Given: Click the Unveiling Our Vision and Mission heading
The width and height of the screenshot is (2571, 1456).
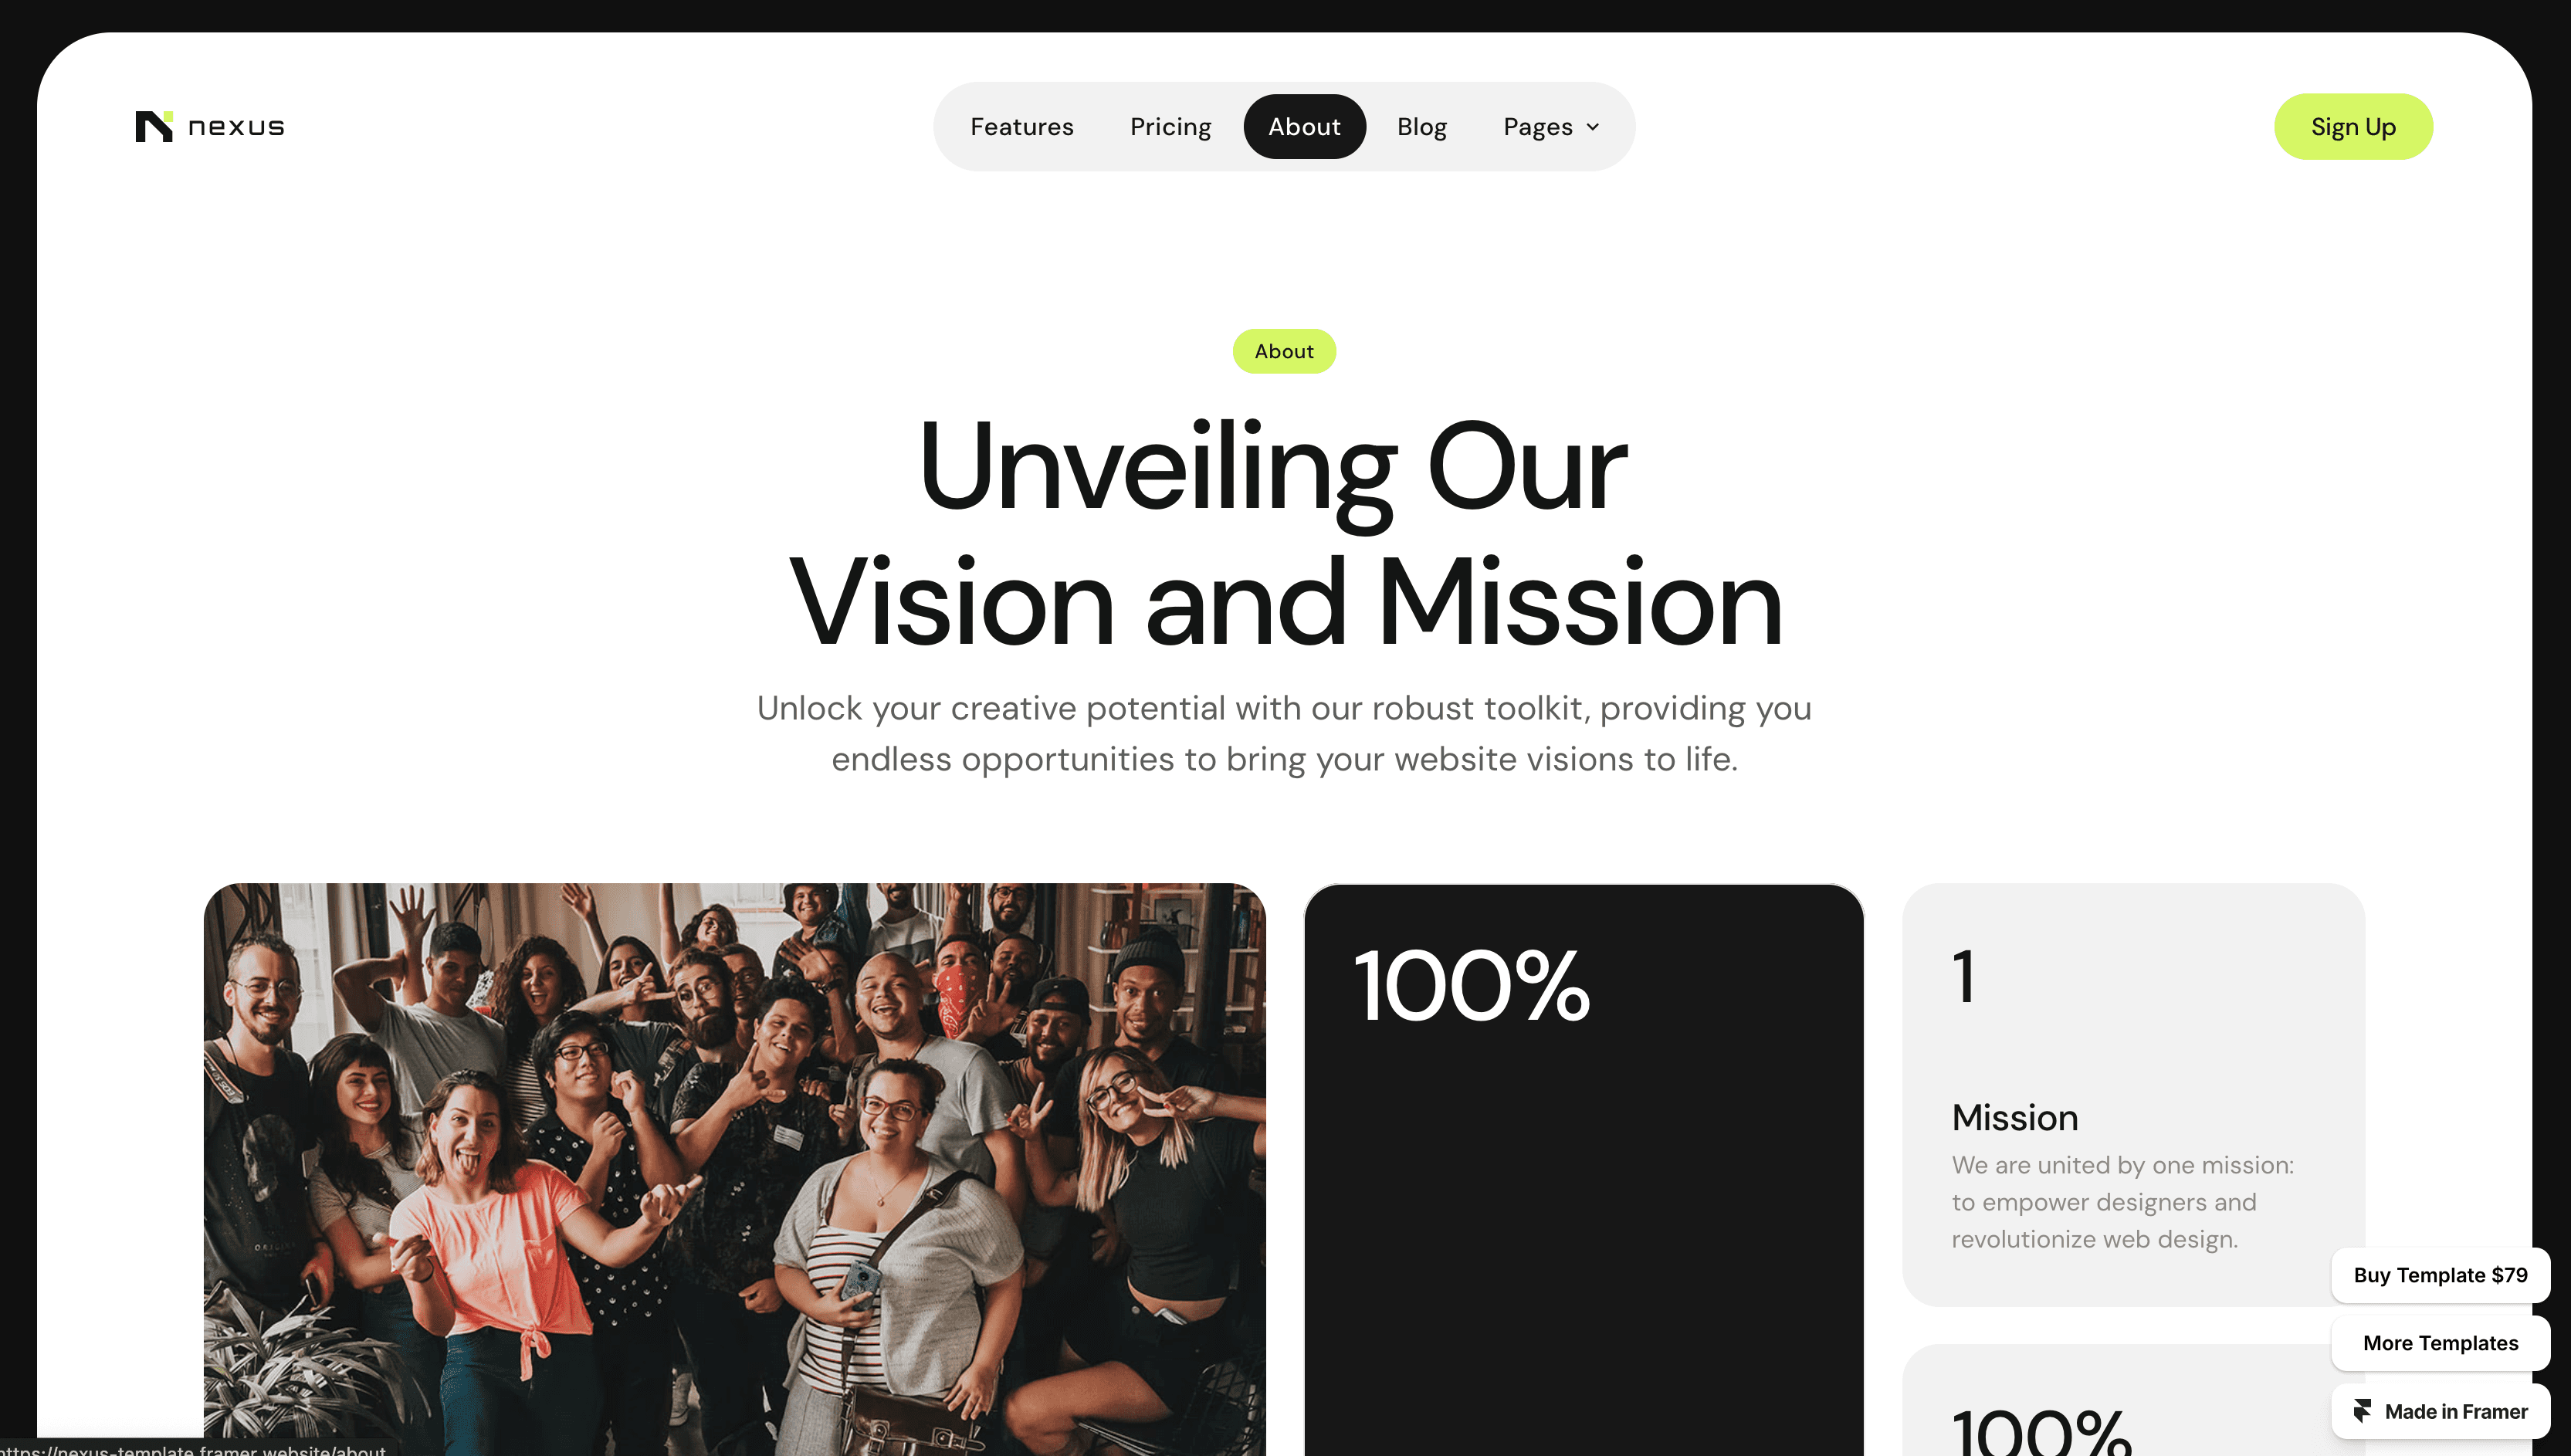Looking at the screenshot, I should (1285, 534).
